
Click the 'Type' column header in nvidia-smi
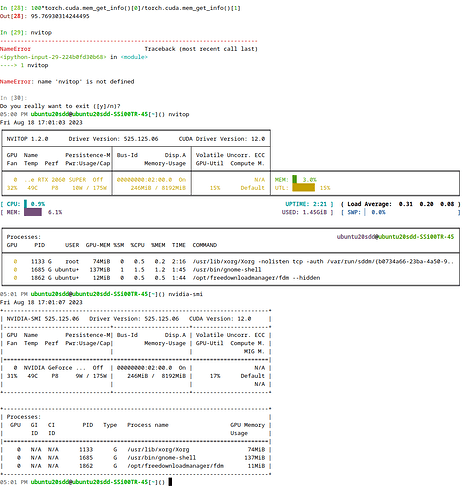(x=110, y=425)
